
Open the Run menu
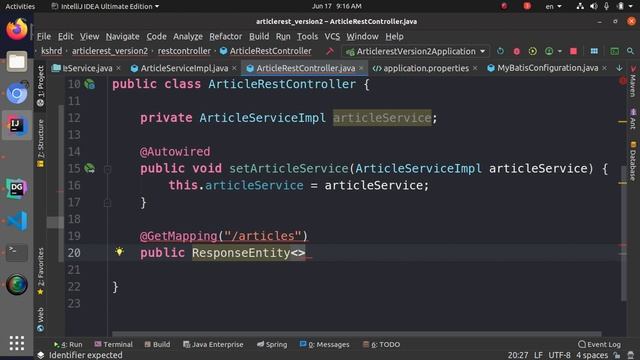tap(283, 36)
